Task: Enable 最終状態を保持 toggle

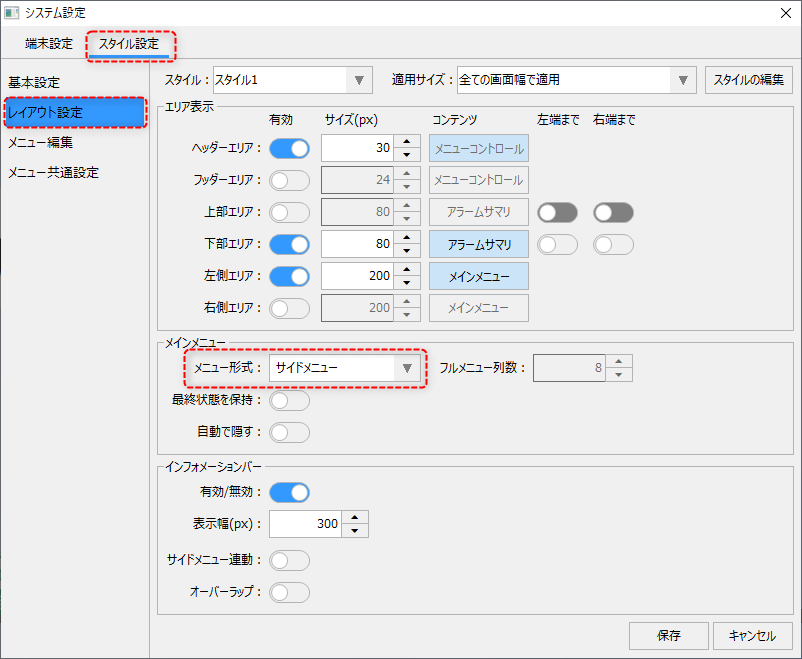Action: (x=290, y=401)
